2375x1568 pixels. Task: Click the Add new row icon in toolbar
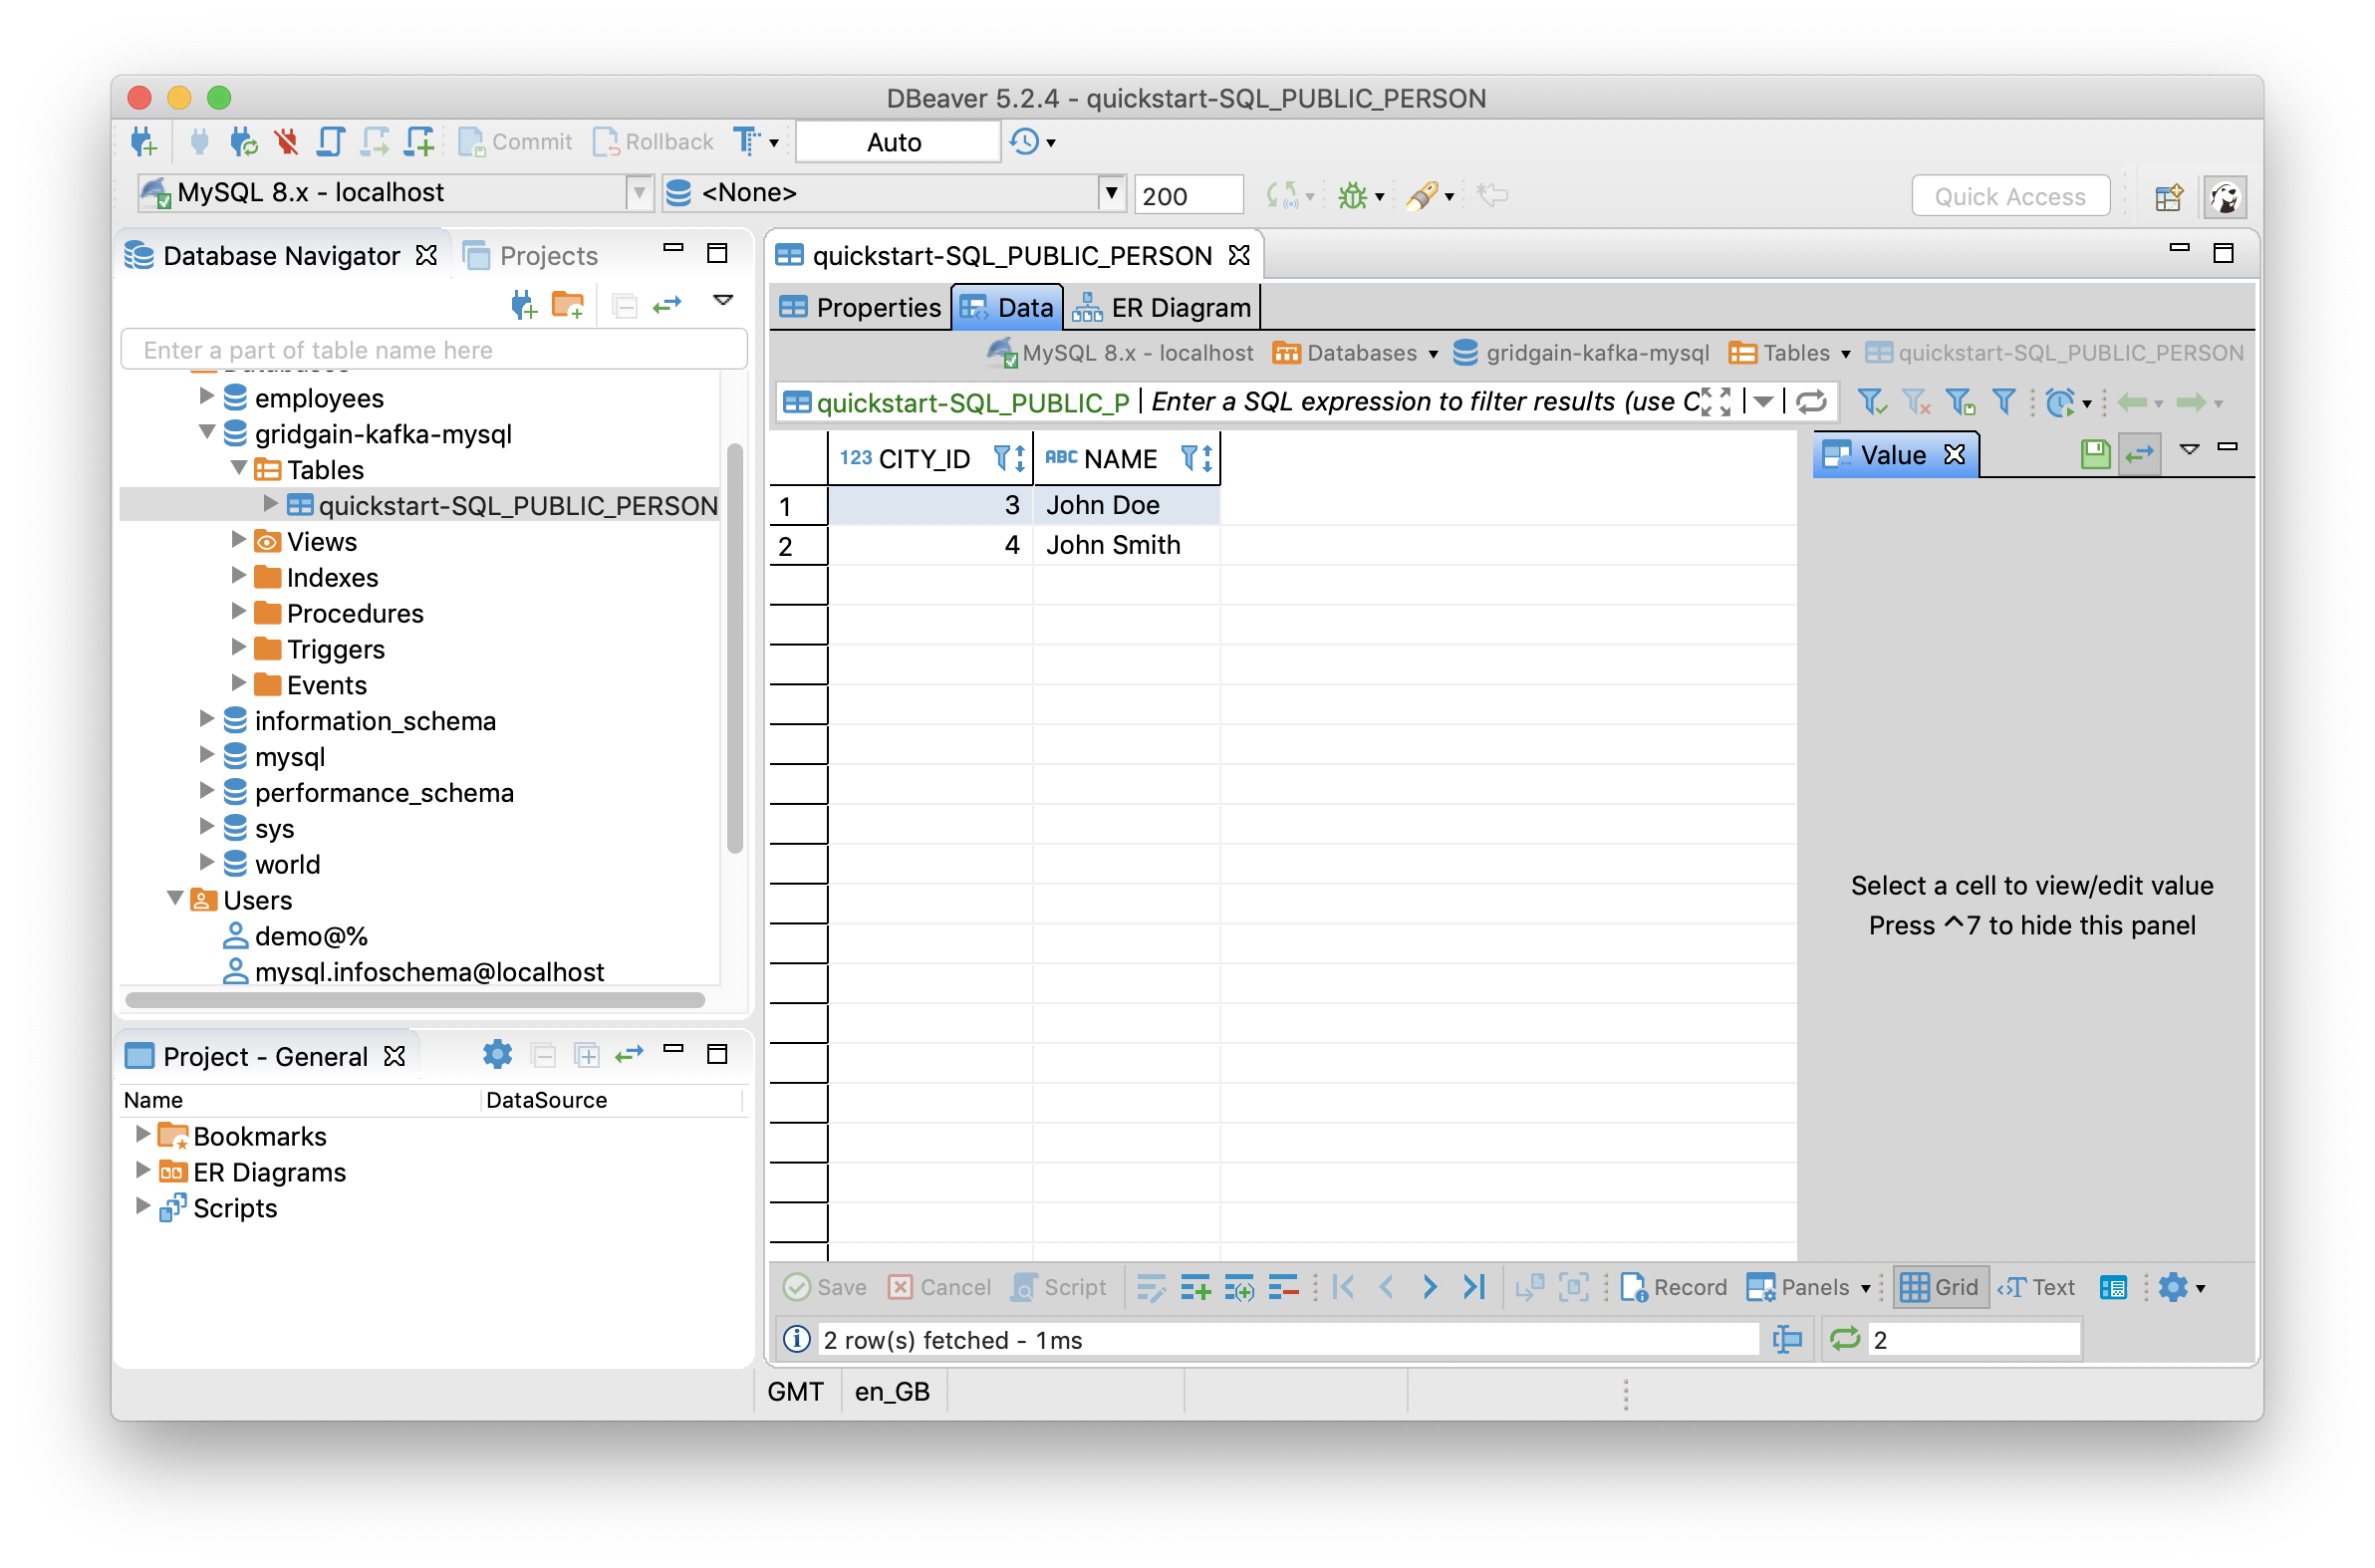tap(1191, 1291)
